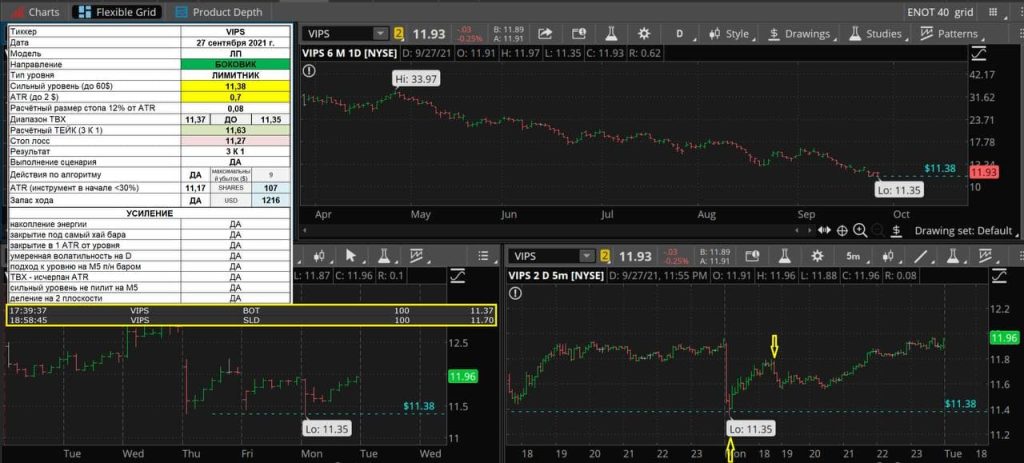
Task: Click the info exclamation icon on the 6 M 1D chart
Action: (x=309, y=71)
